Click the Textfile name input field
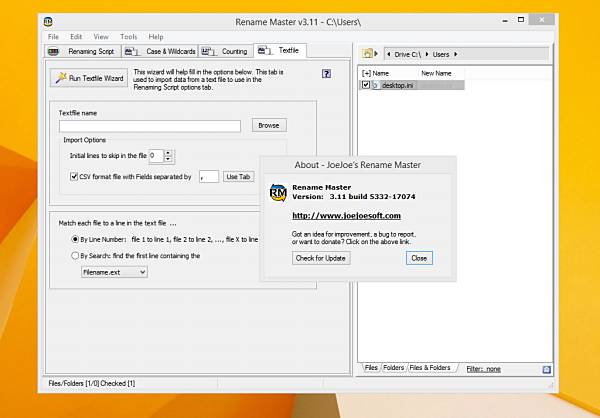The width and height of the screenshot is (600, 418). (x=150, y=126)
